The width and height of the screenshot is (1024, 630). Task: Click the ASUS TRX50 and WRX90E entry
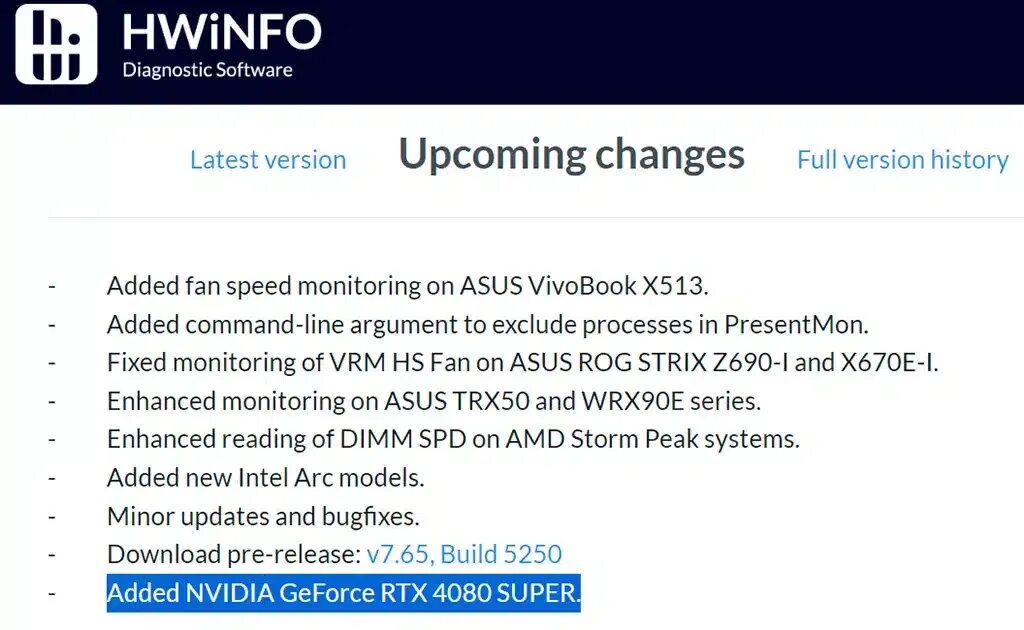(x=433, y=401)
